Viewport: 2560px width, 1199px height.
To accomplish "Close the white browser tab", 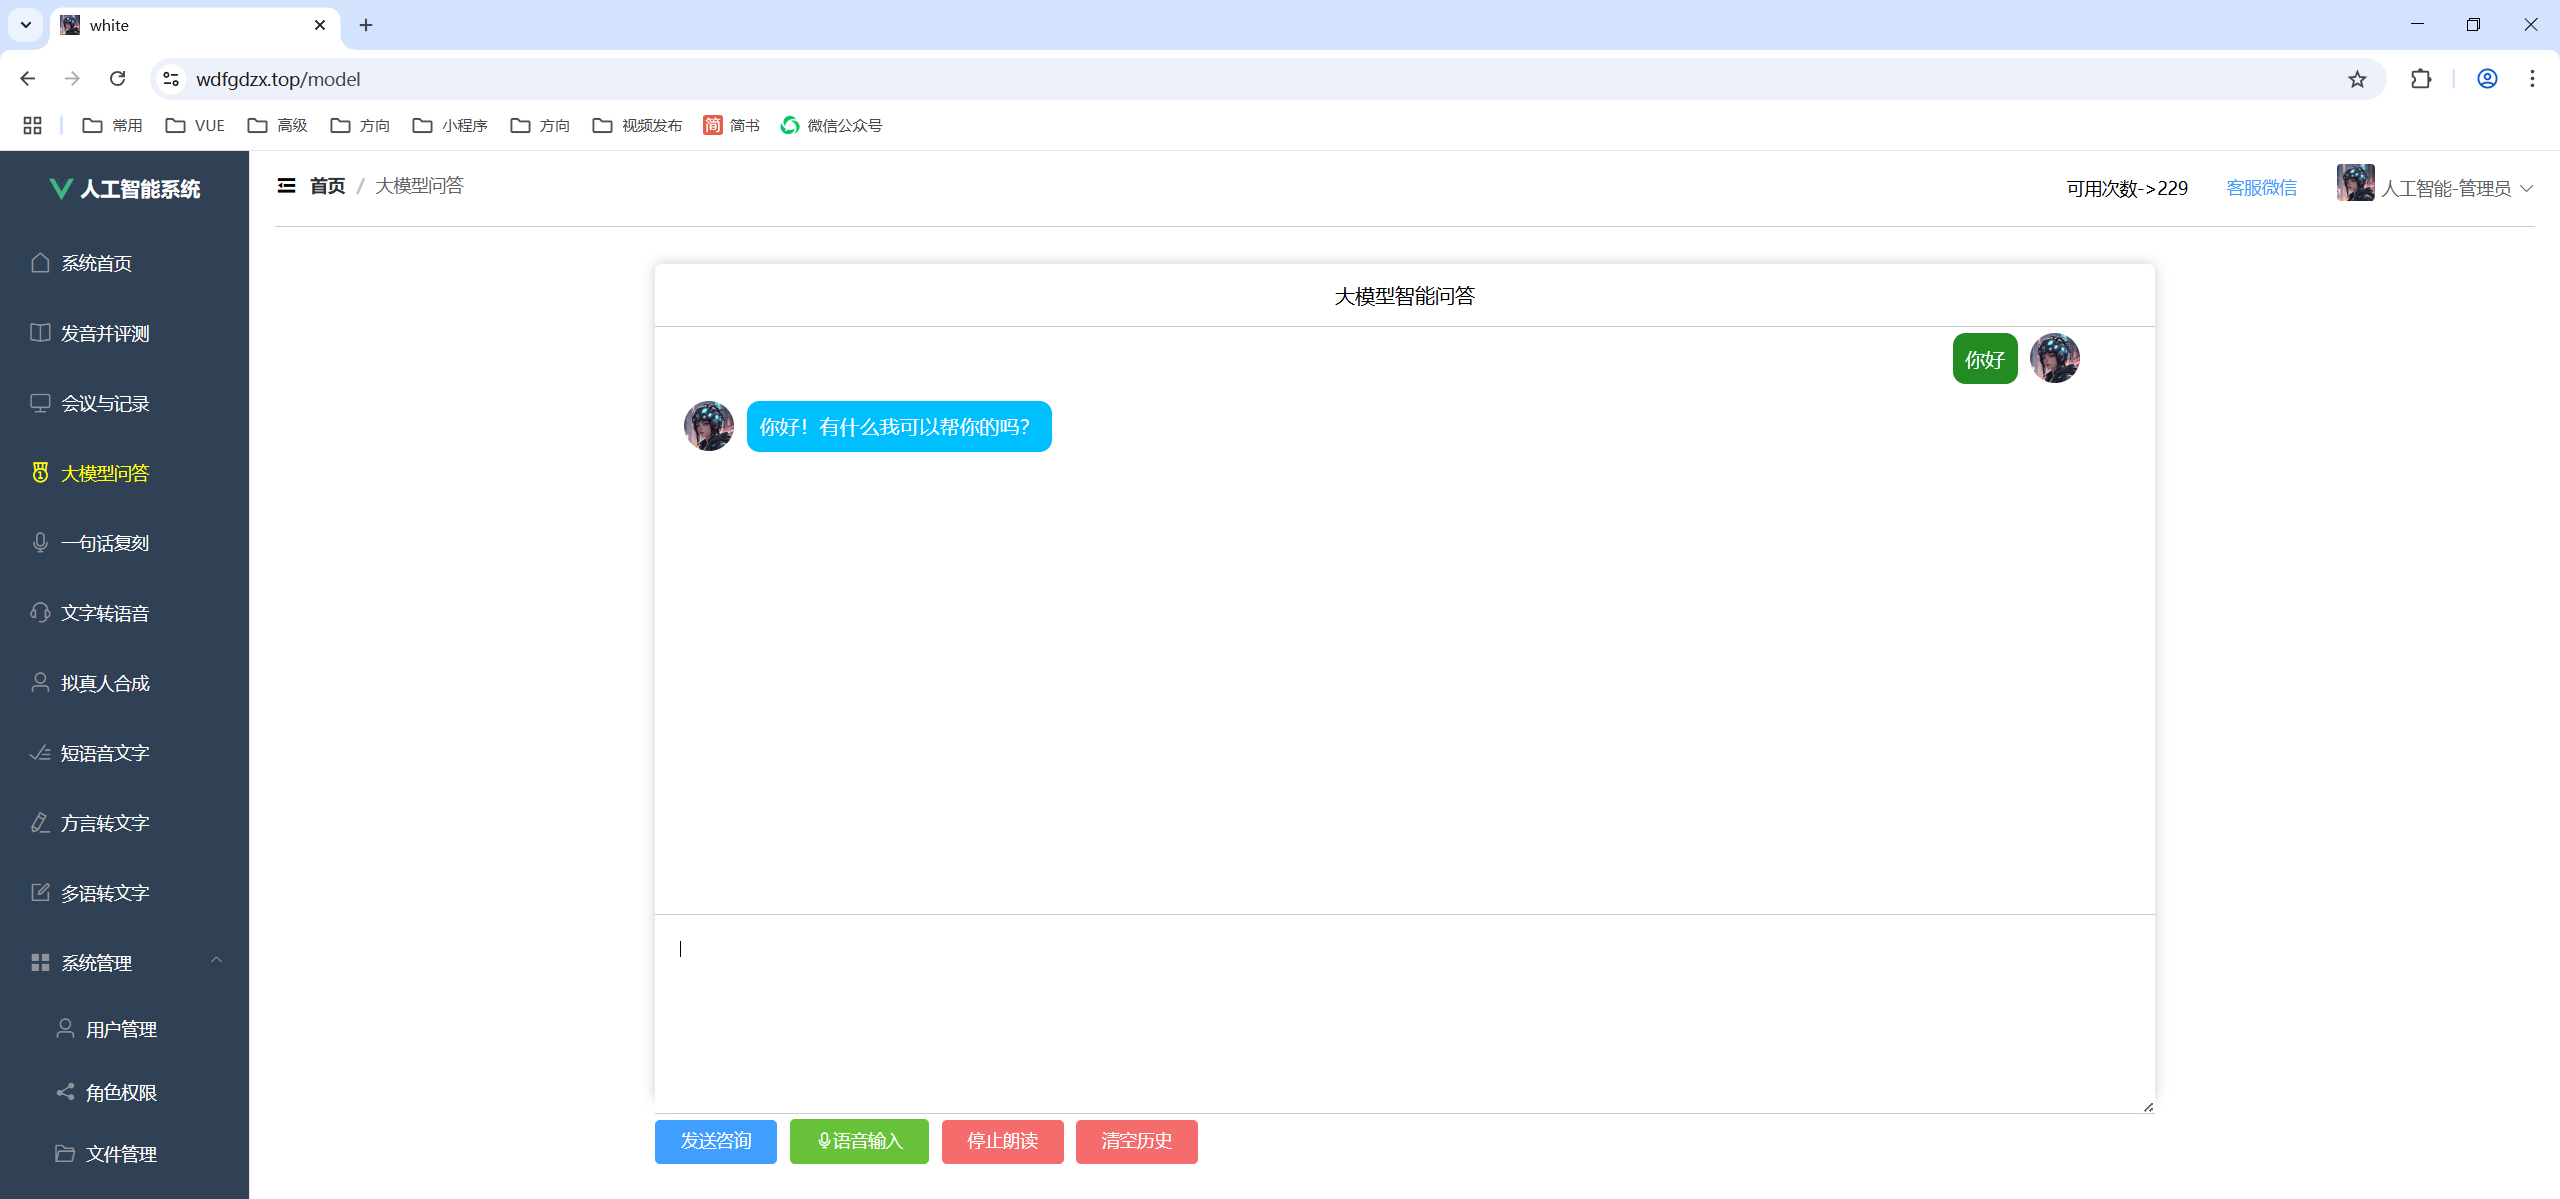I will 320,25.
